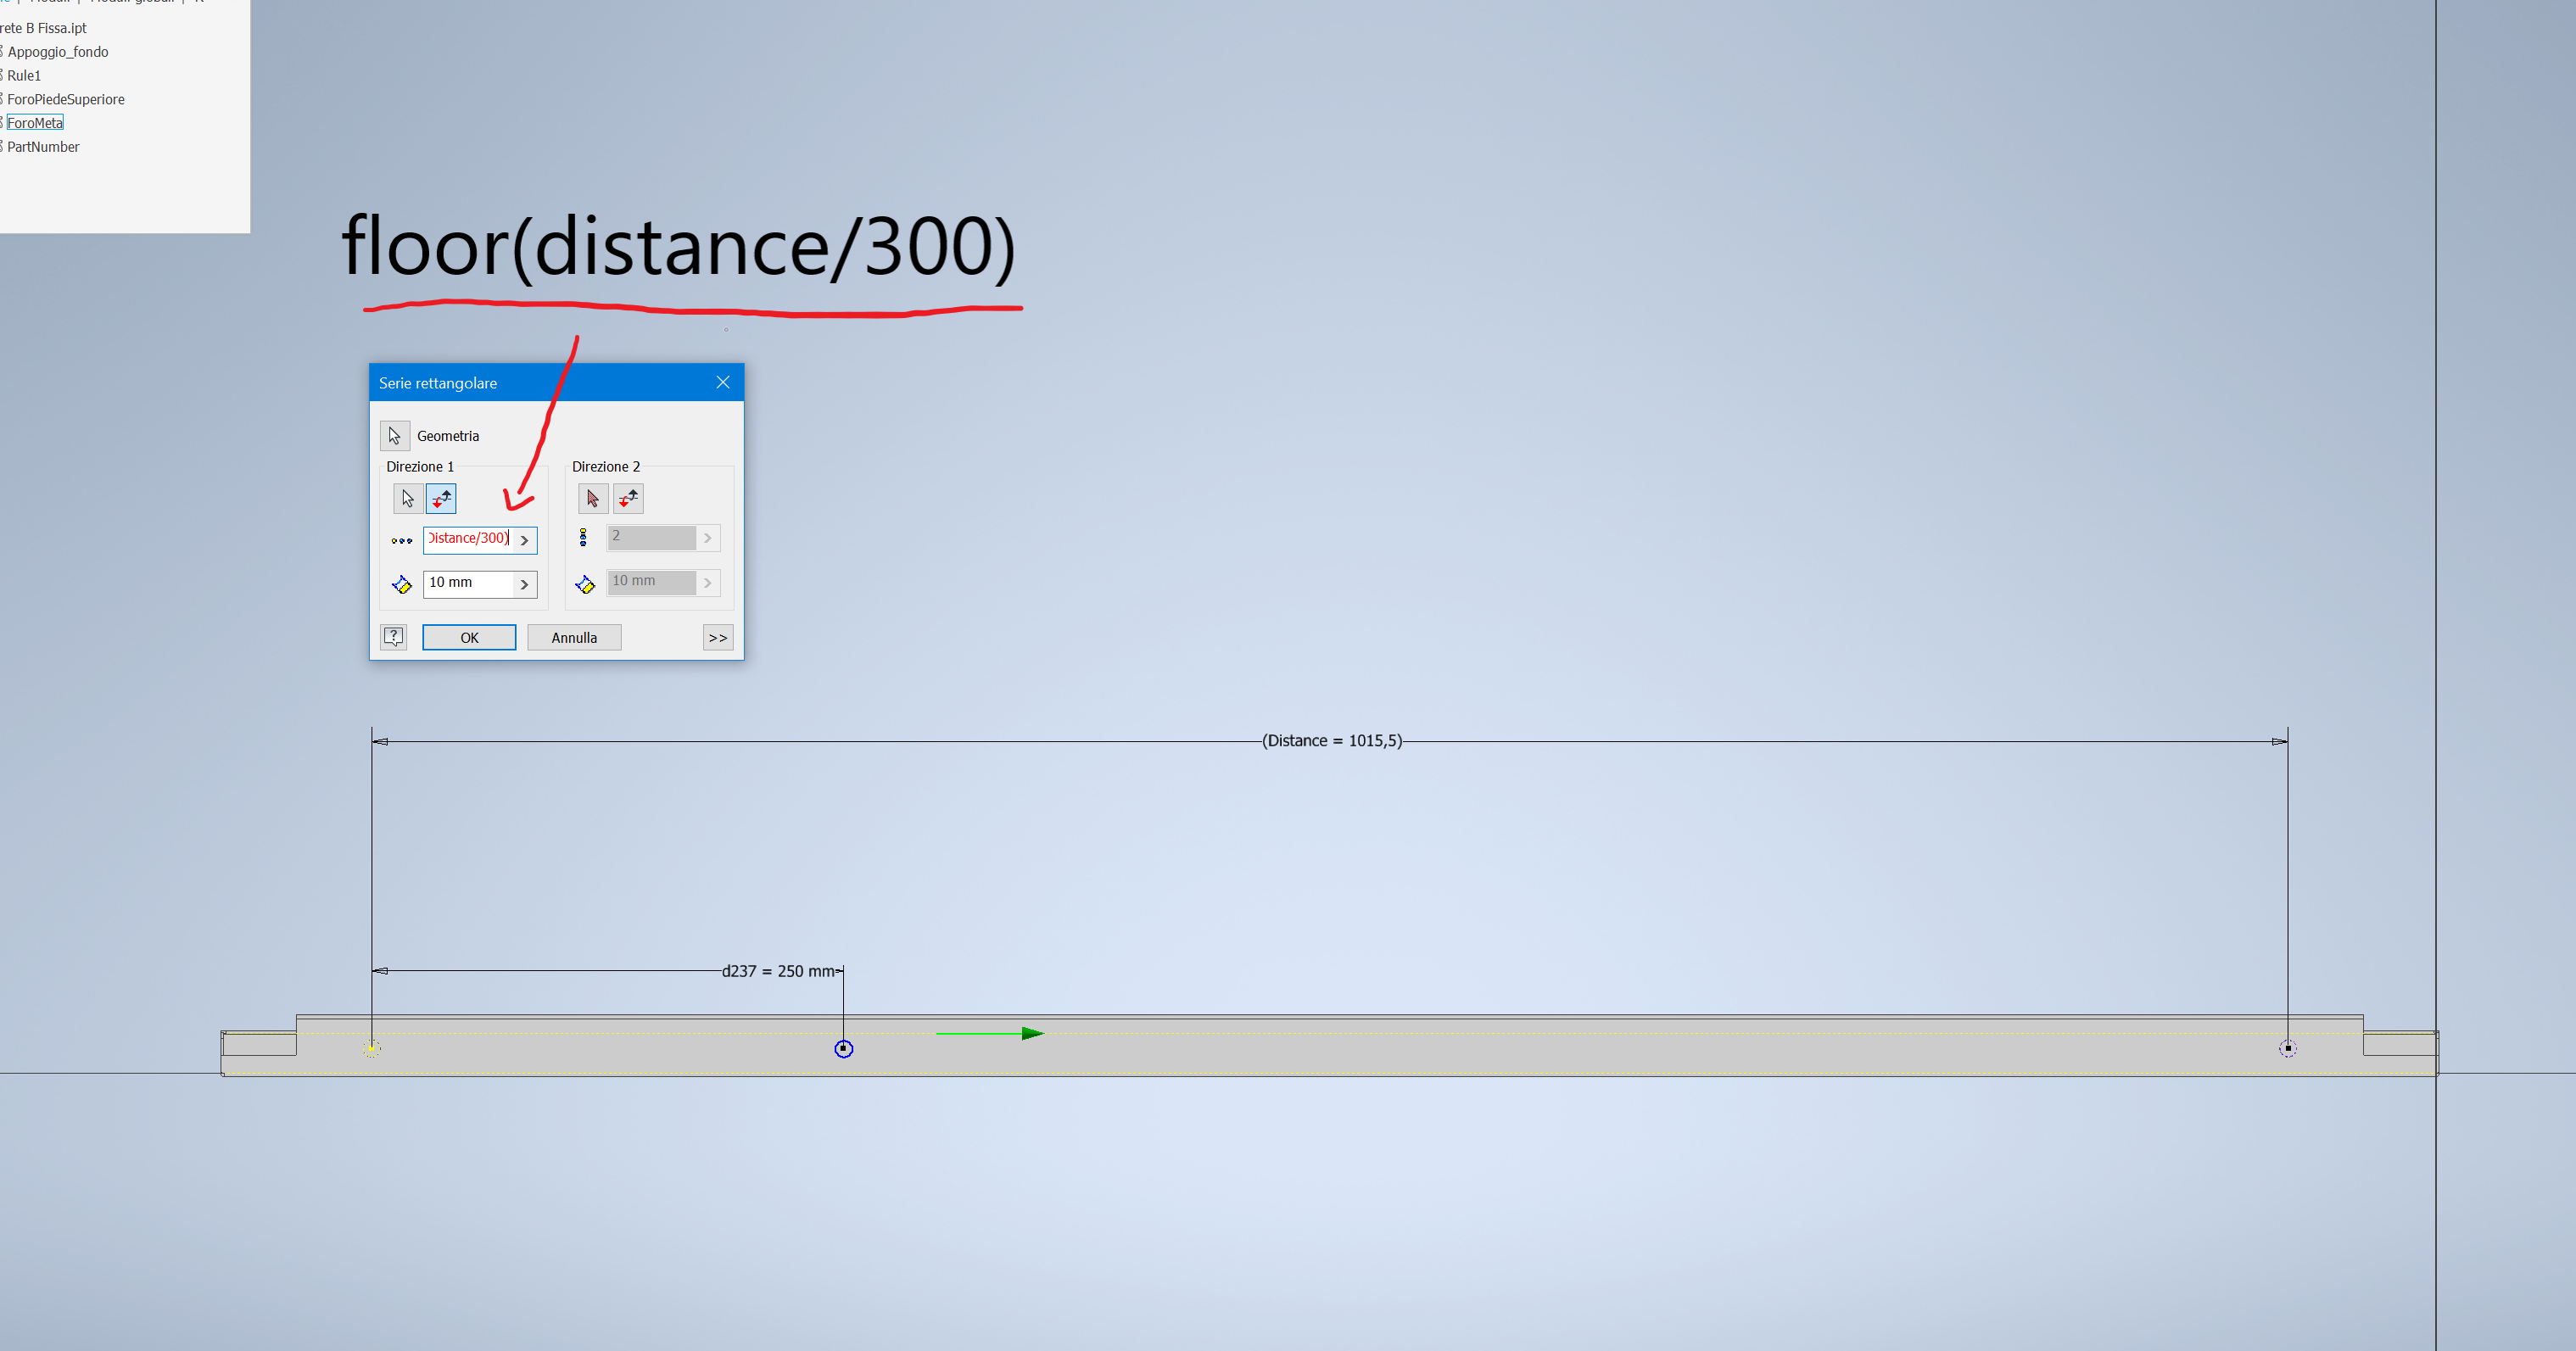The width and height of the screenshot is (2576, 1351).
Task: Cancel the dialog with Annulla
Action: (573, 637)
